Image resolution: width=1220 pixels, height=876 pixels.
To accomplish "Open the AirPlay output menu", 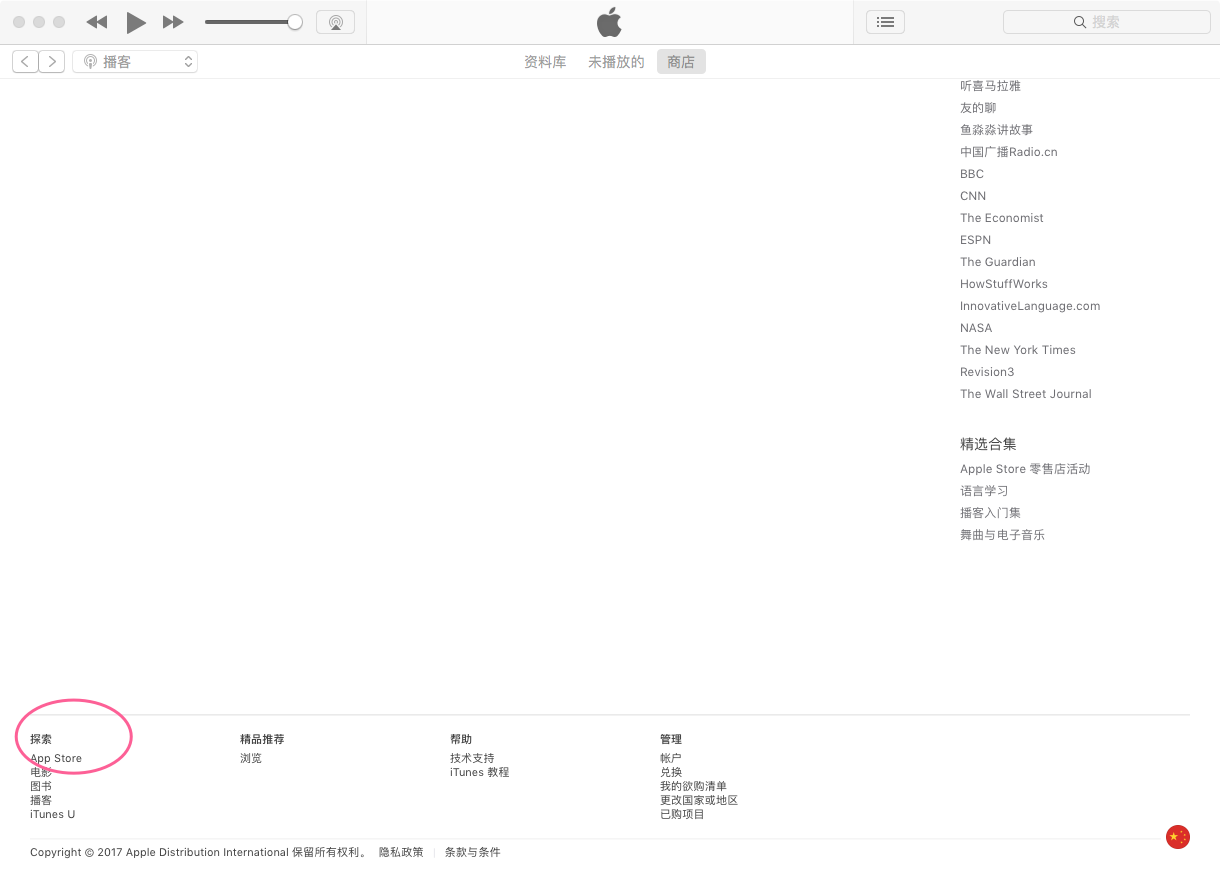I will click(335, 22).
